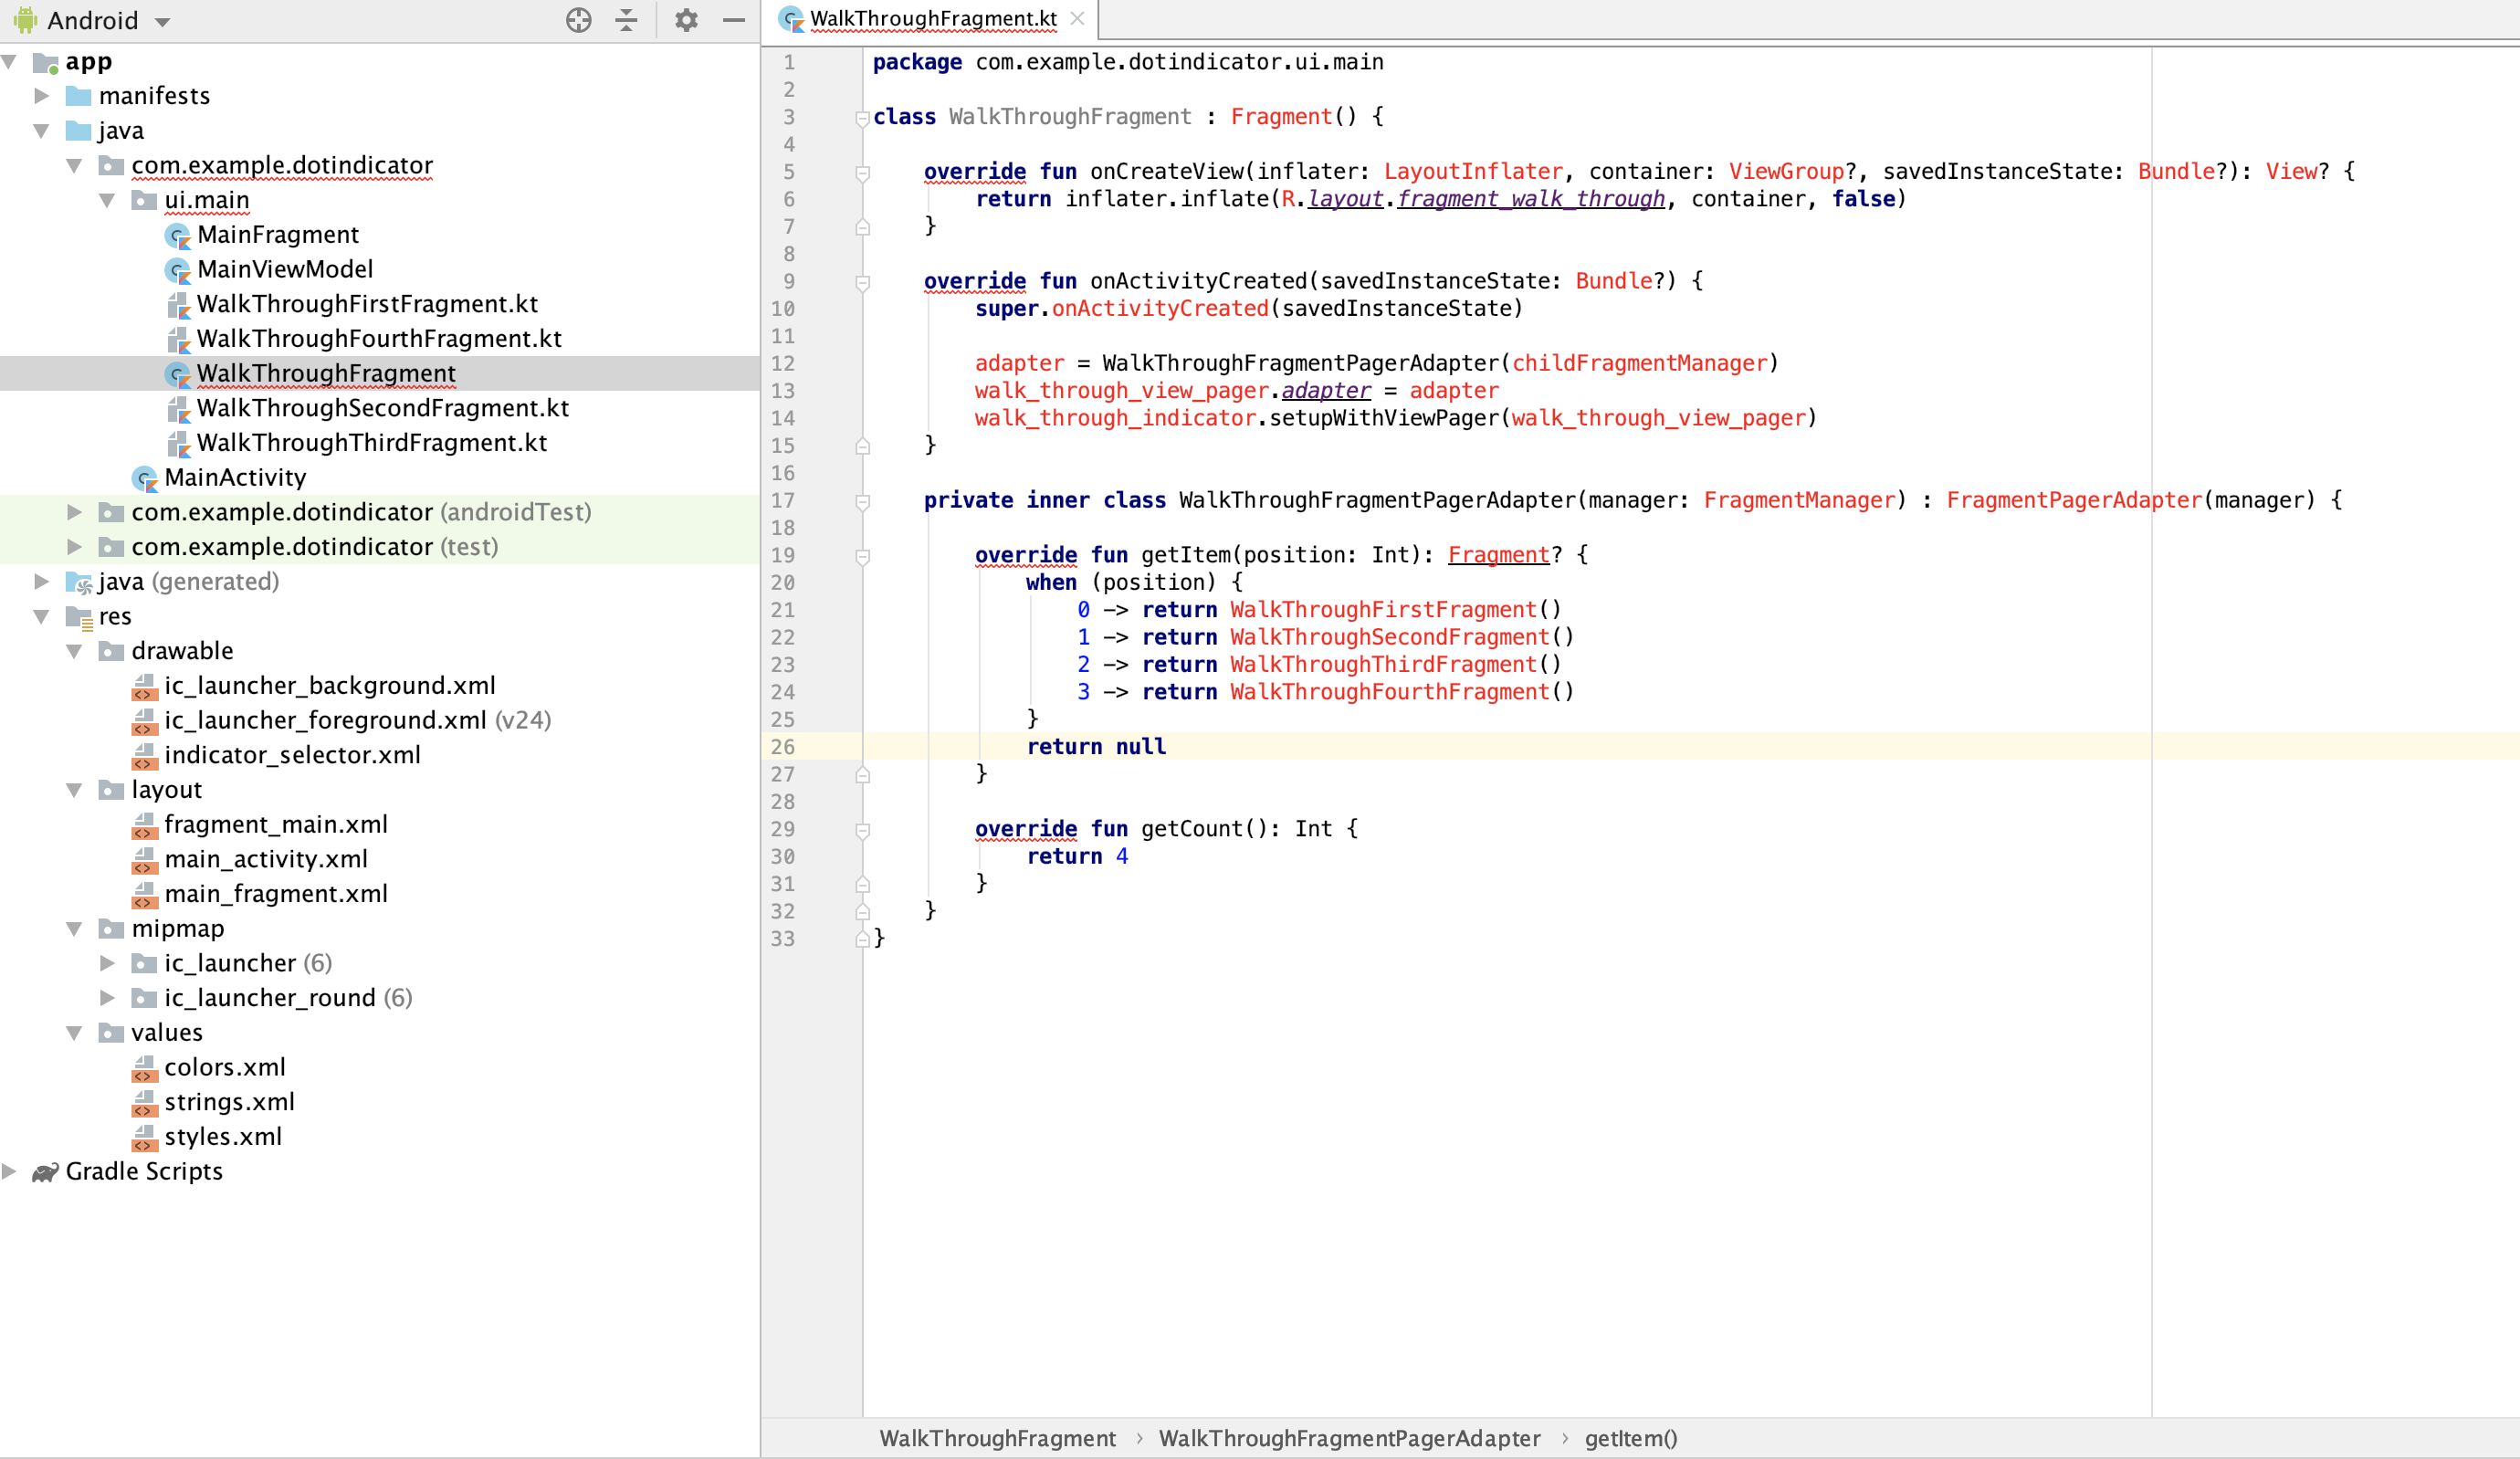Select strings.xml in the values folder
The width and height of the screenshot is (2520, 1459).
tap(229, 1102)
